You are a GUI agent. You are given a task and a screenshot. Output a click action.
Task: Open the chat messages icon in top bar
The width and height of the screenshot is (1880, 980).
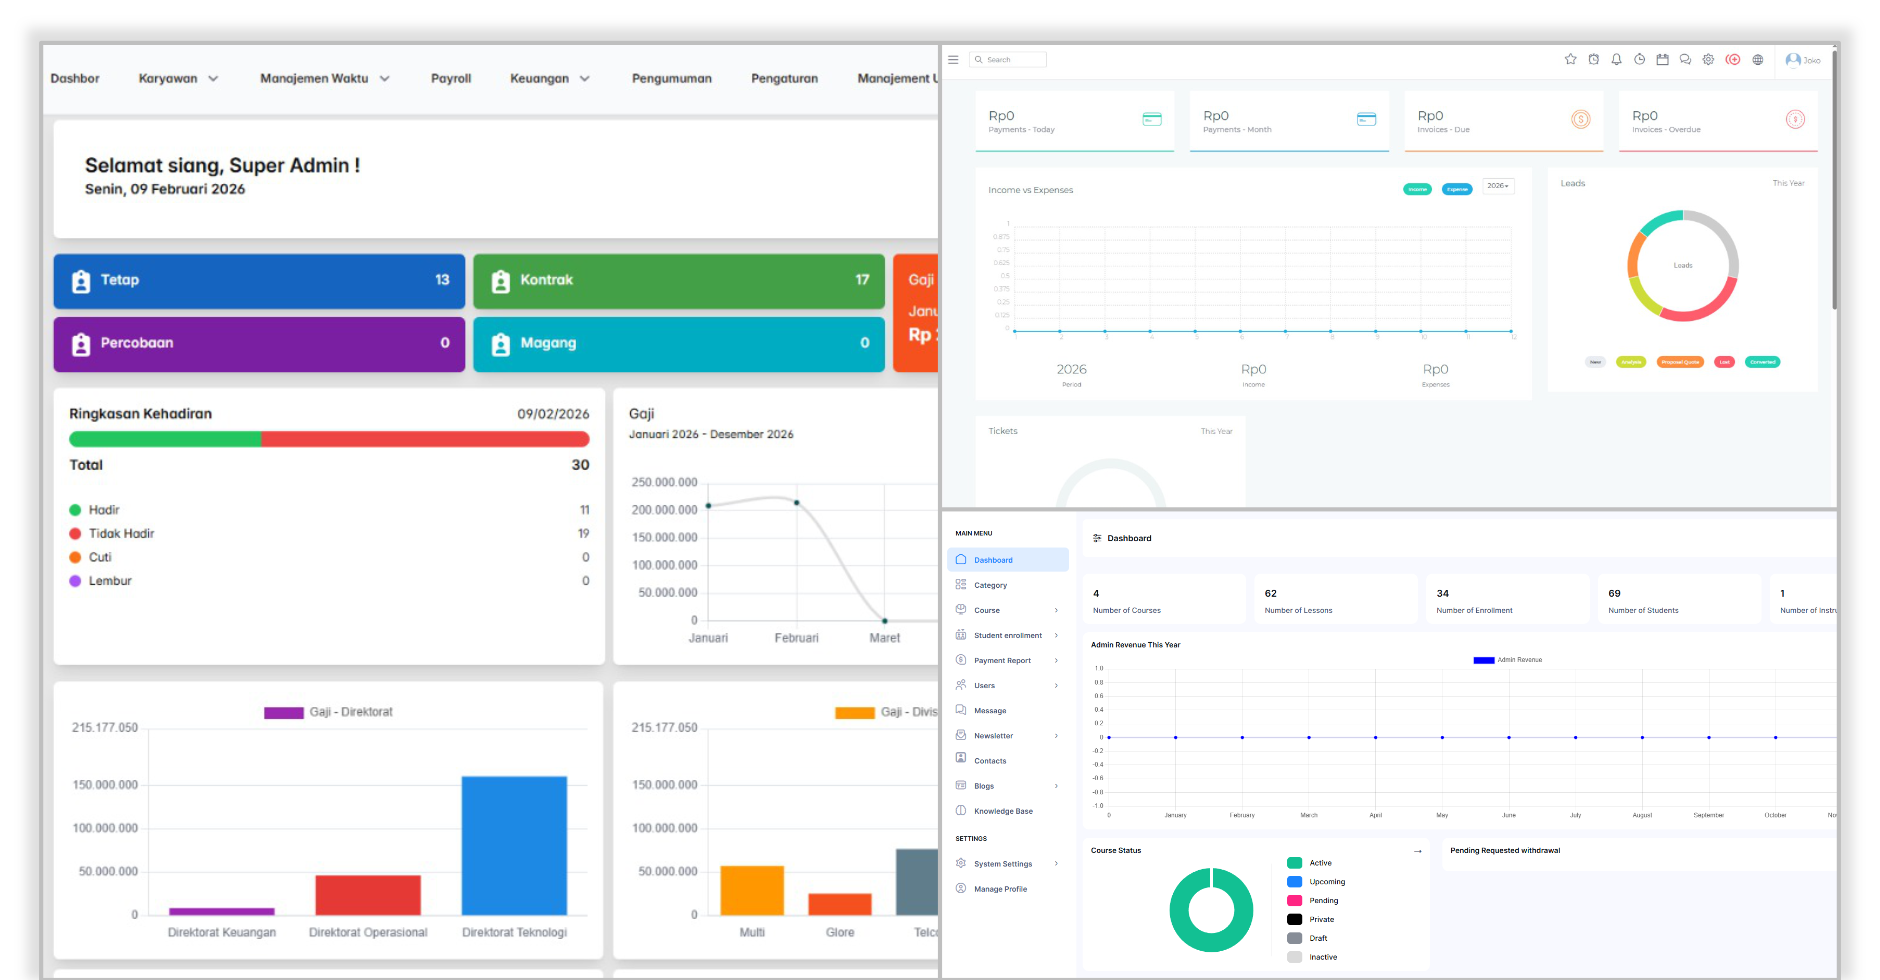[1685, 60]
